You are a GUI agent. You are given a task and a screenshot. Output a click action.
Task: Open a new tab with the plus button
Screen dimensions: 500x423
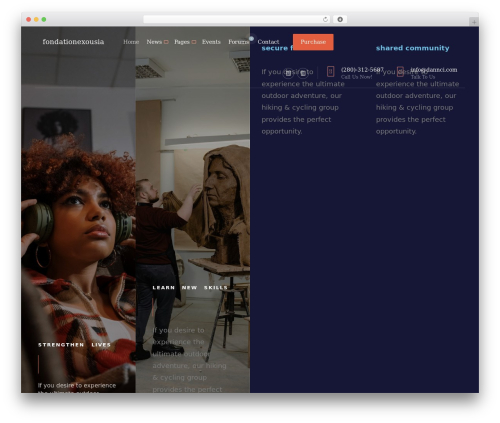coord(474,22)
